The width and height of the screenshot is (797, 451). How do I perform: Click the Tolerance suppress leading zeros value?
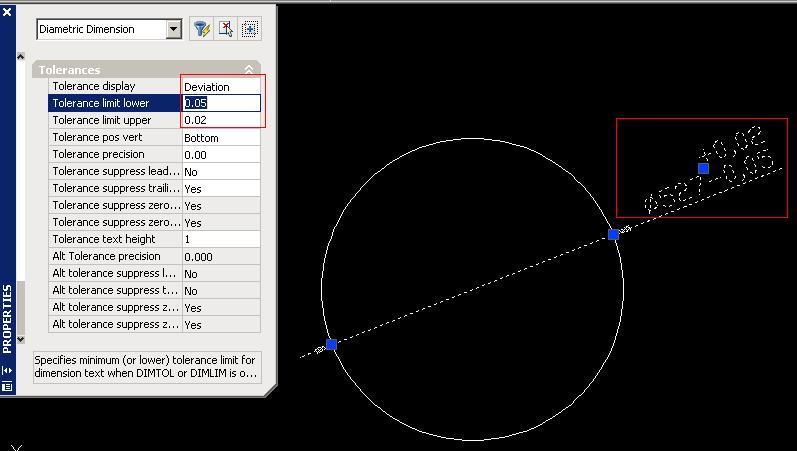click(x=221, y=172)
